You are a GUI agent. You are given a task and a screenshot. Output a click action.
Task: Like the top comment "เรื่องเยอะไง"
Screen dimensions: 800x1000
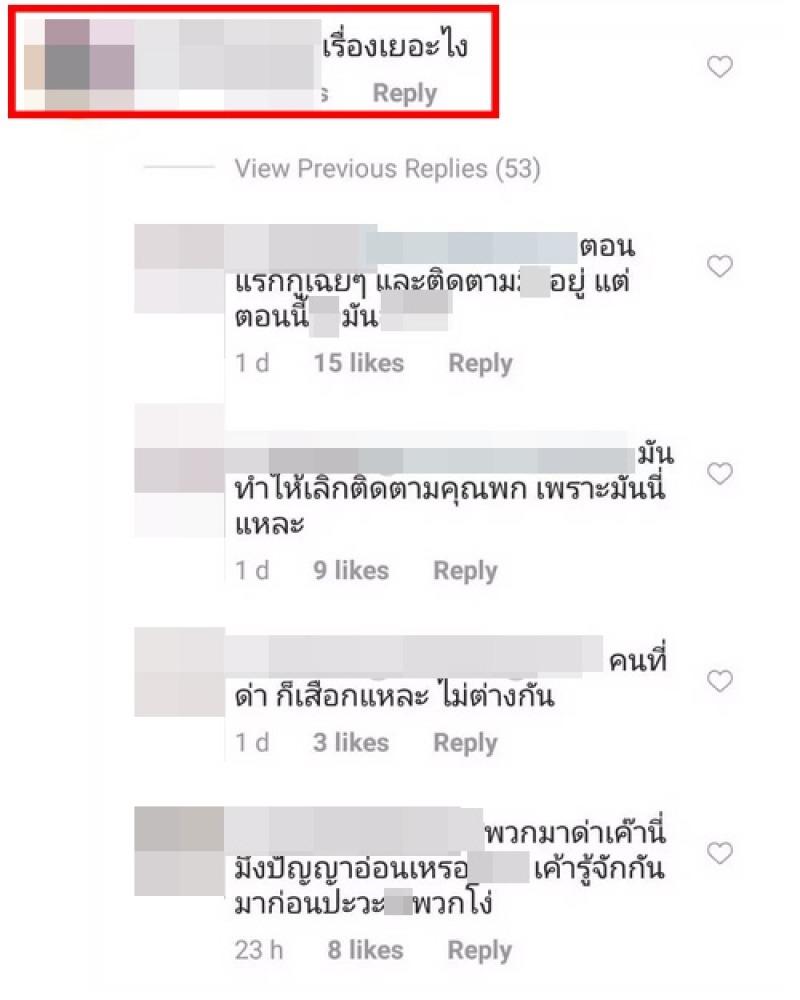[x=720, y=66]
